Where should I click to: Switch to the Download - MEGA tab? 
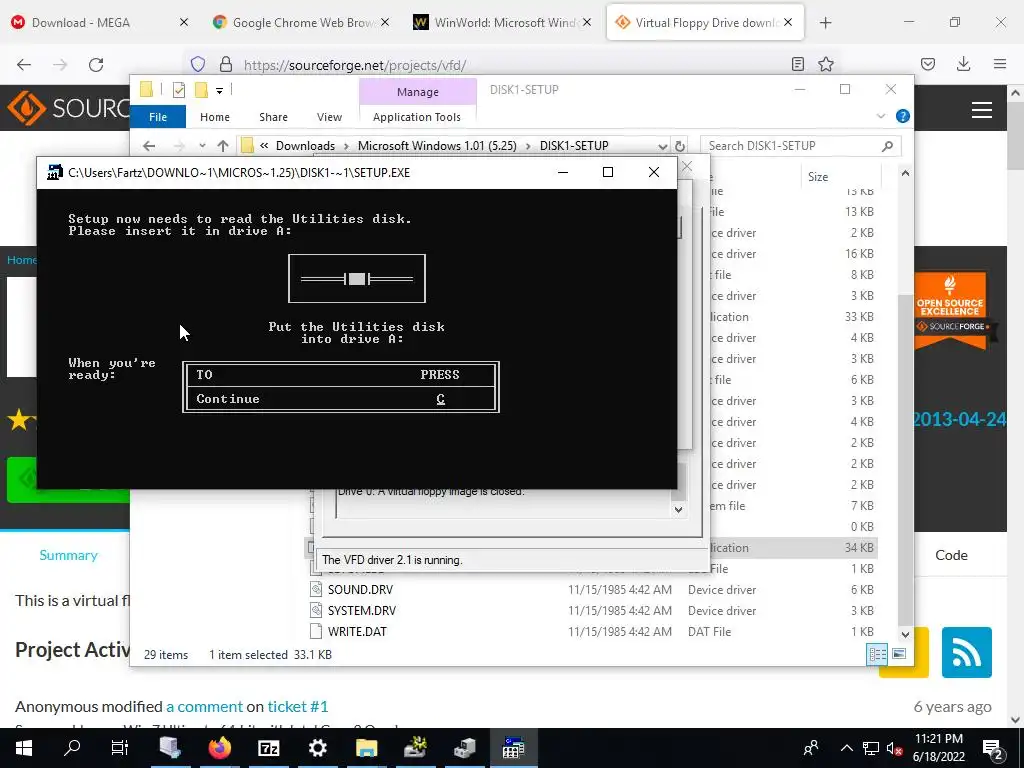pos(98,23)
